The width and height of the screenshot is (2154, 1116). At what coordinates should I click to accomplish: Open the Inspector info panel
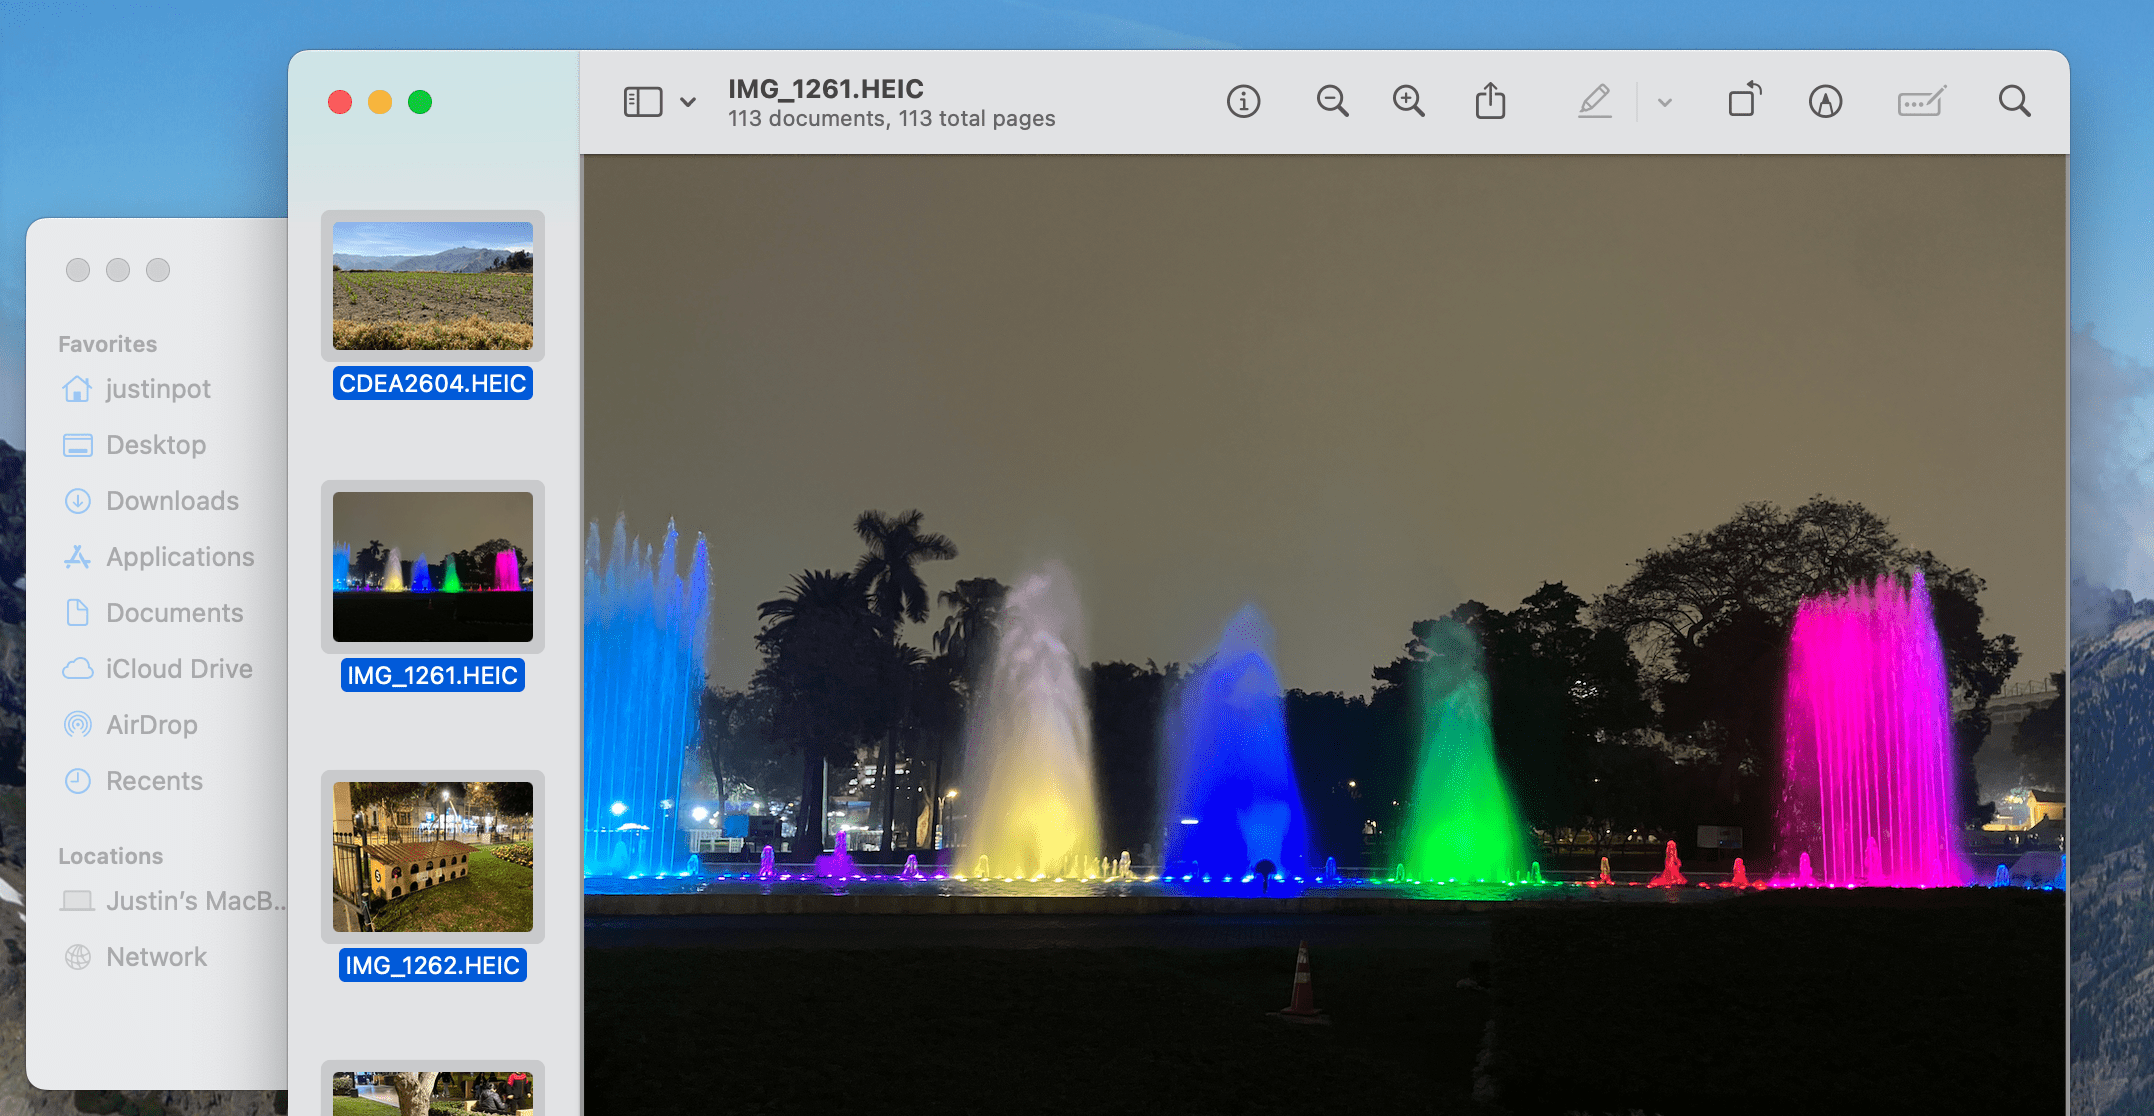(1243, 102)
